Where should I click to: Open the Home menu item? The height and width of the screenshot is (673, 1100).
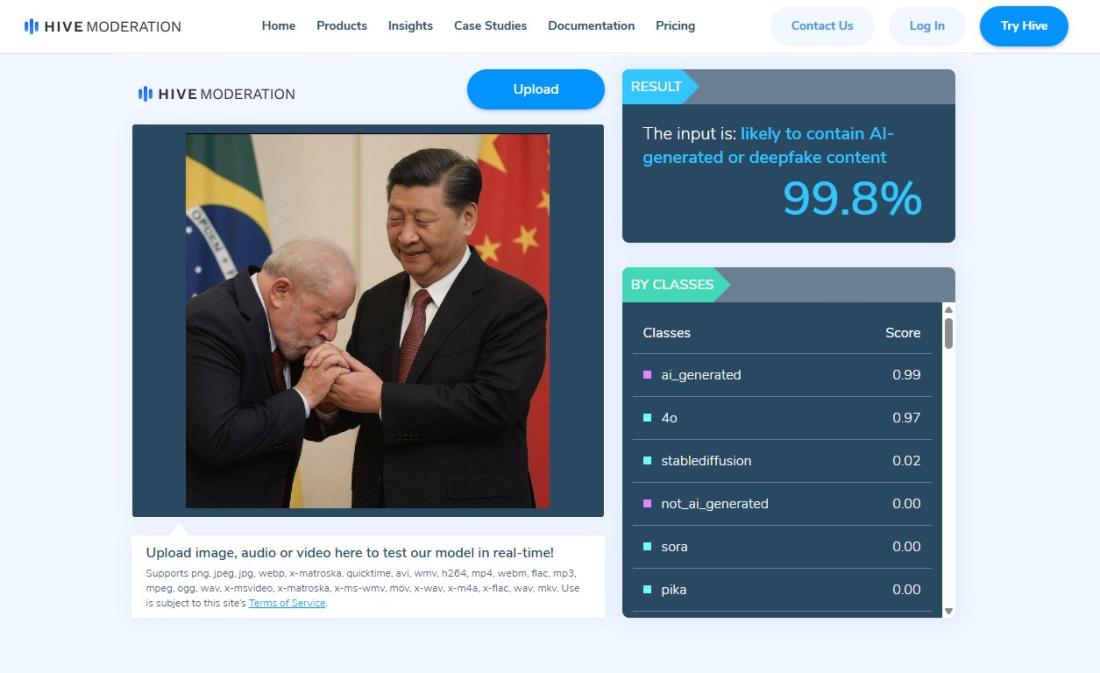pos(279,26)
